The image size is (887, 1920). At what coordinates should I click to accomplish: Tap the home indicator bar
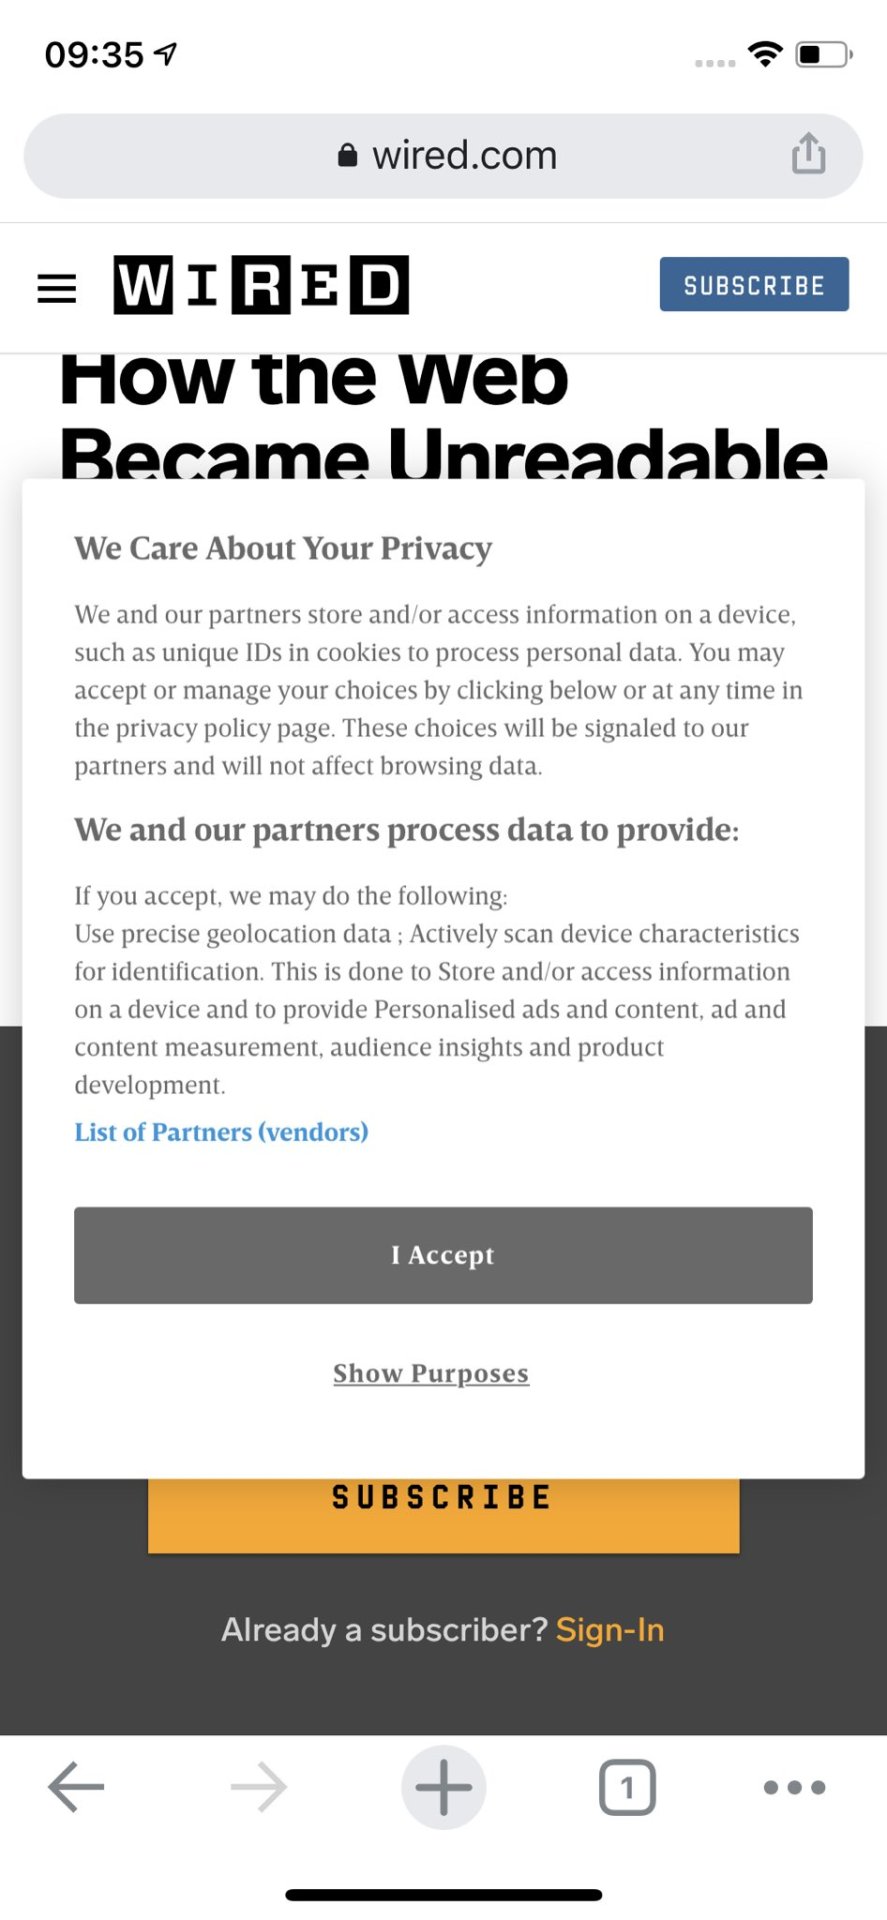click(x=443, y=1894)
